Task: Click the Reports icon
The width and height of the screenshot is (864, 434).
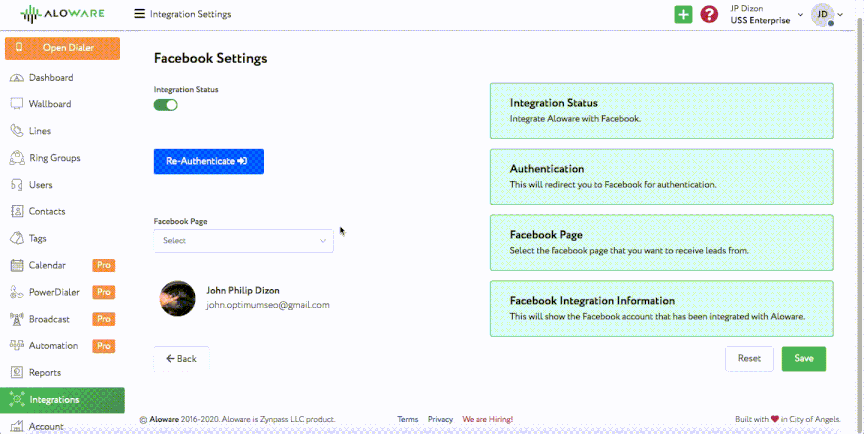Action: pos(17,373)
